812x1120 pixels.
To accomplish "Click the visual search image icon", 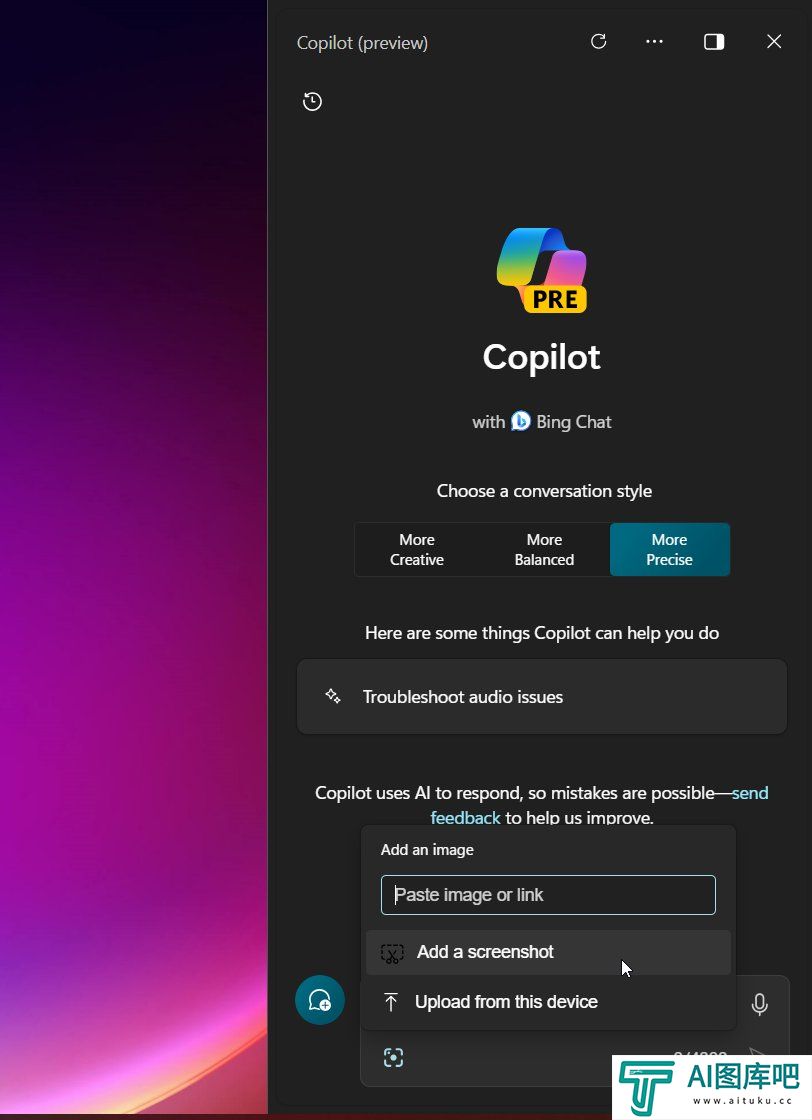I will [394, 1057].
